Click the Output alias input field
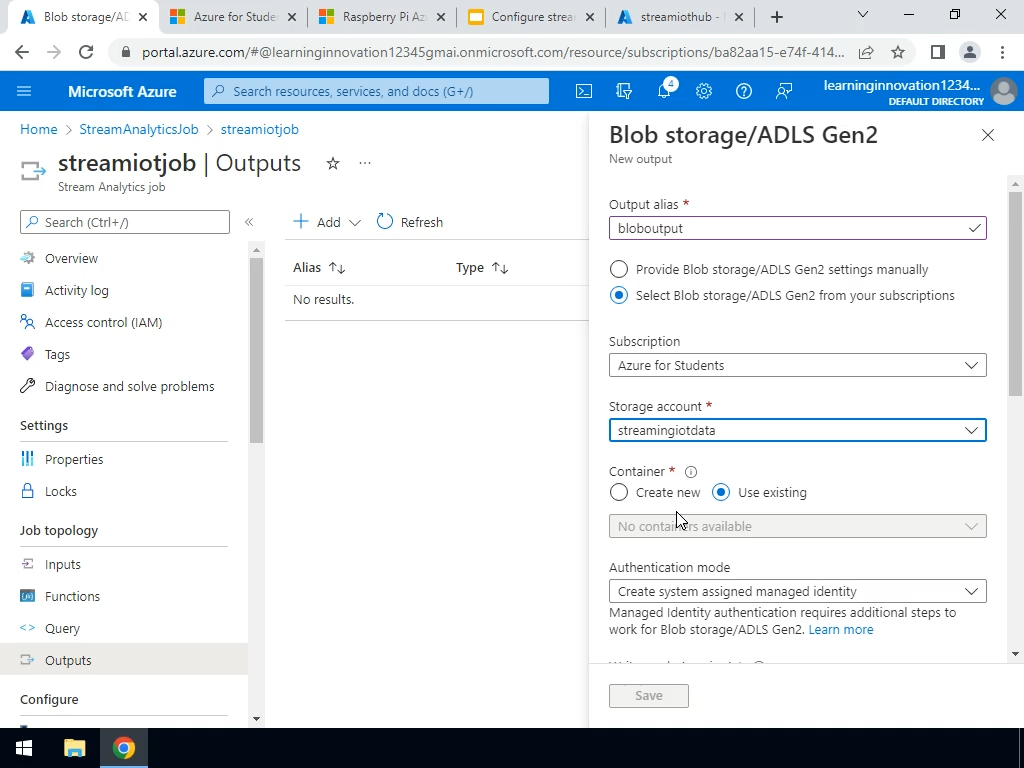1024x768 pixels. (x=797, y=229)
